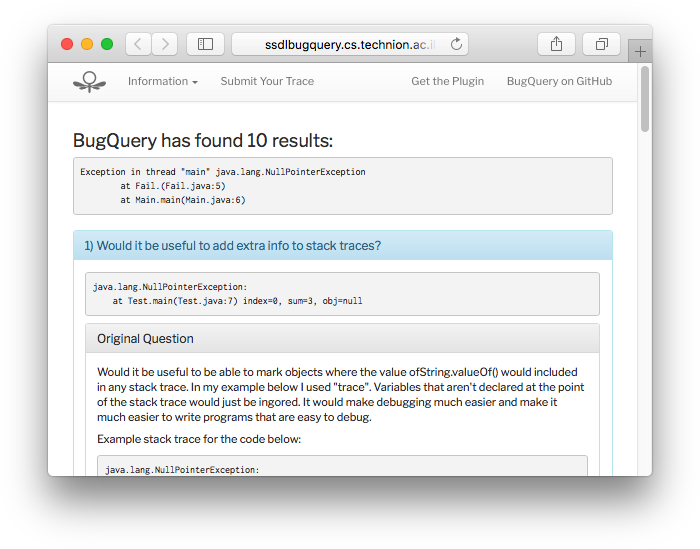Image resolution: width=700 pixels, height=549 pixels.
Task: Close the Safari window with the red button
Action: (x=67, y=44)
